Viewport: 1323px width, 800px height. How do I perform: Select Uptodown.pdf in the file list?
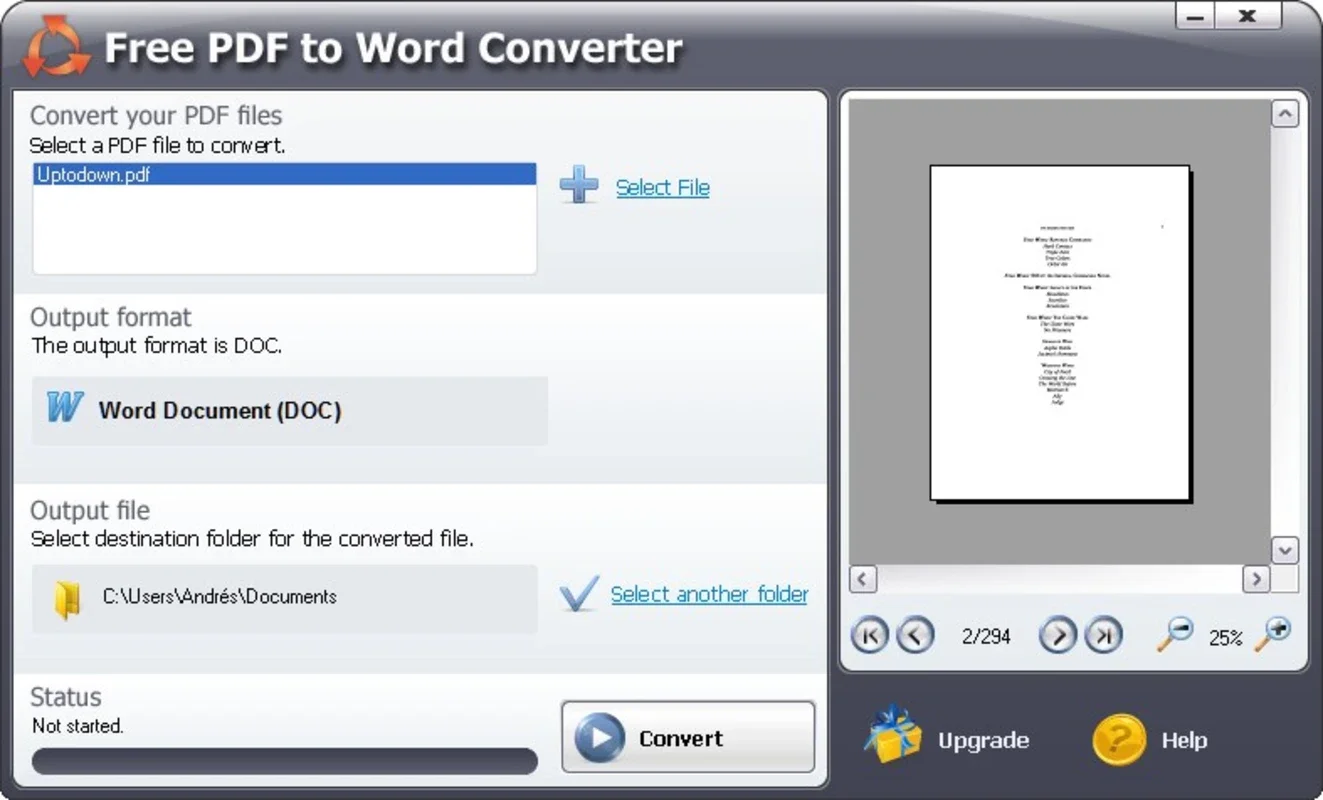(285, 174)
